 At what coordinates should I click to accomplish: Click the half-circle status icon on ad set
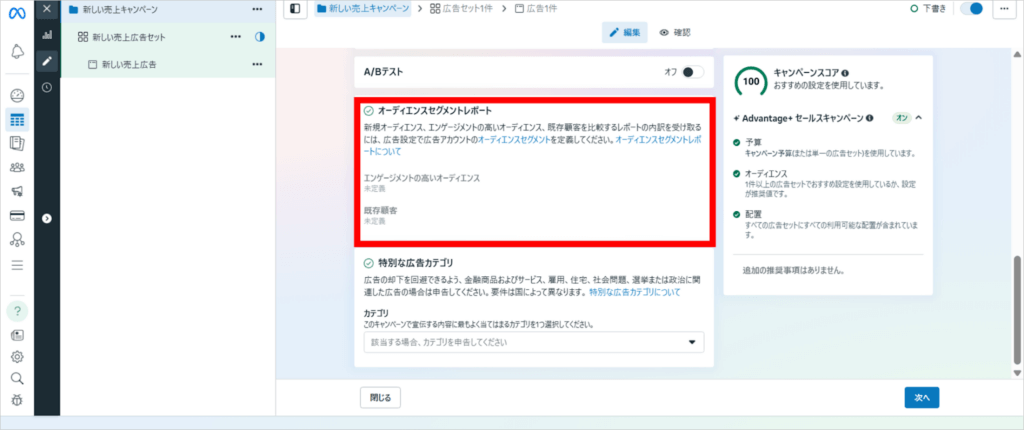coord(260,37)
